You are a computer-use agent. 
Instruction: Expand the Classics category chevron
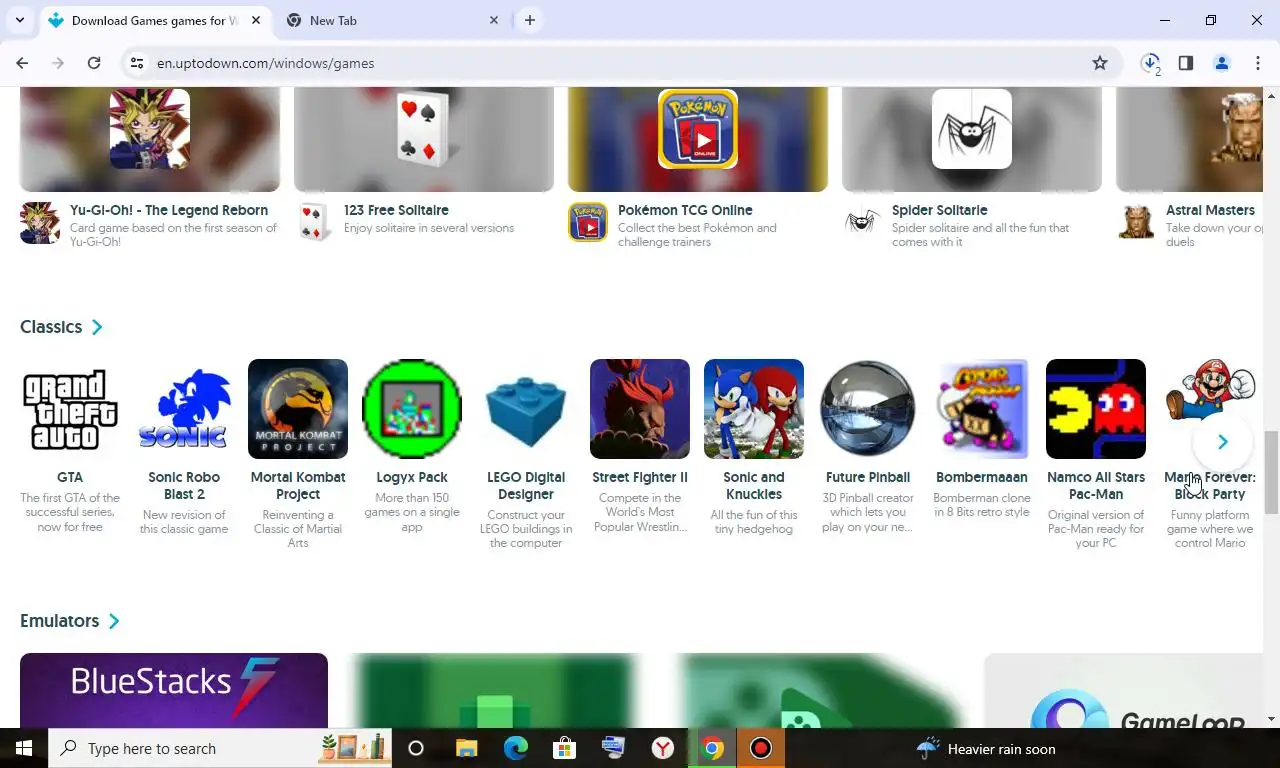point(97,327)
